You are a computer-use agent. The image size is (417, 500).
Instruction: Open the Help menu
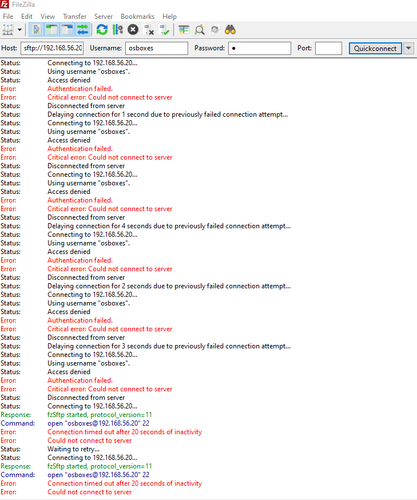click(x=169, y=17)
